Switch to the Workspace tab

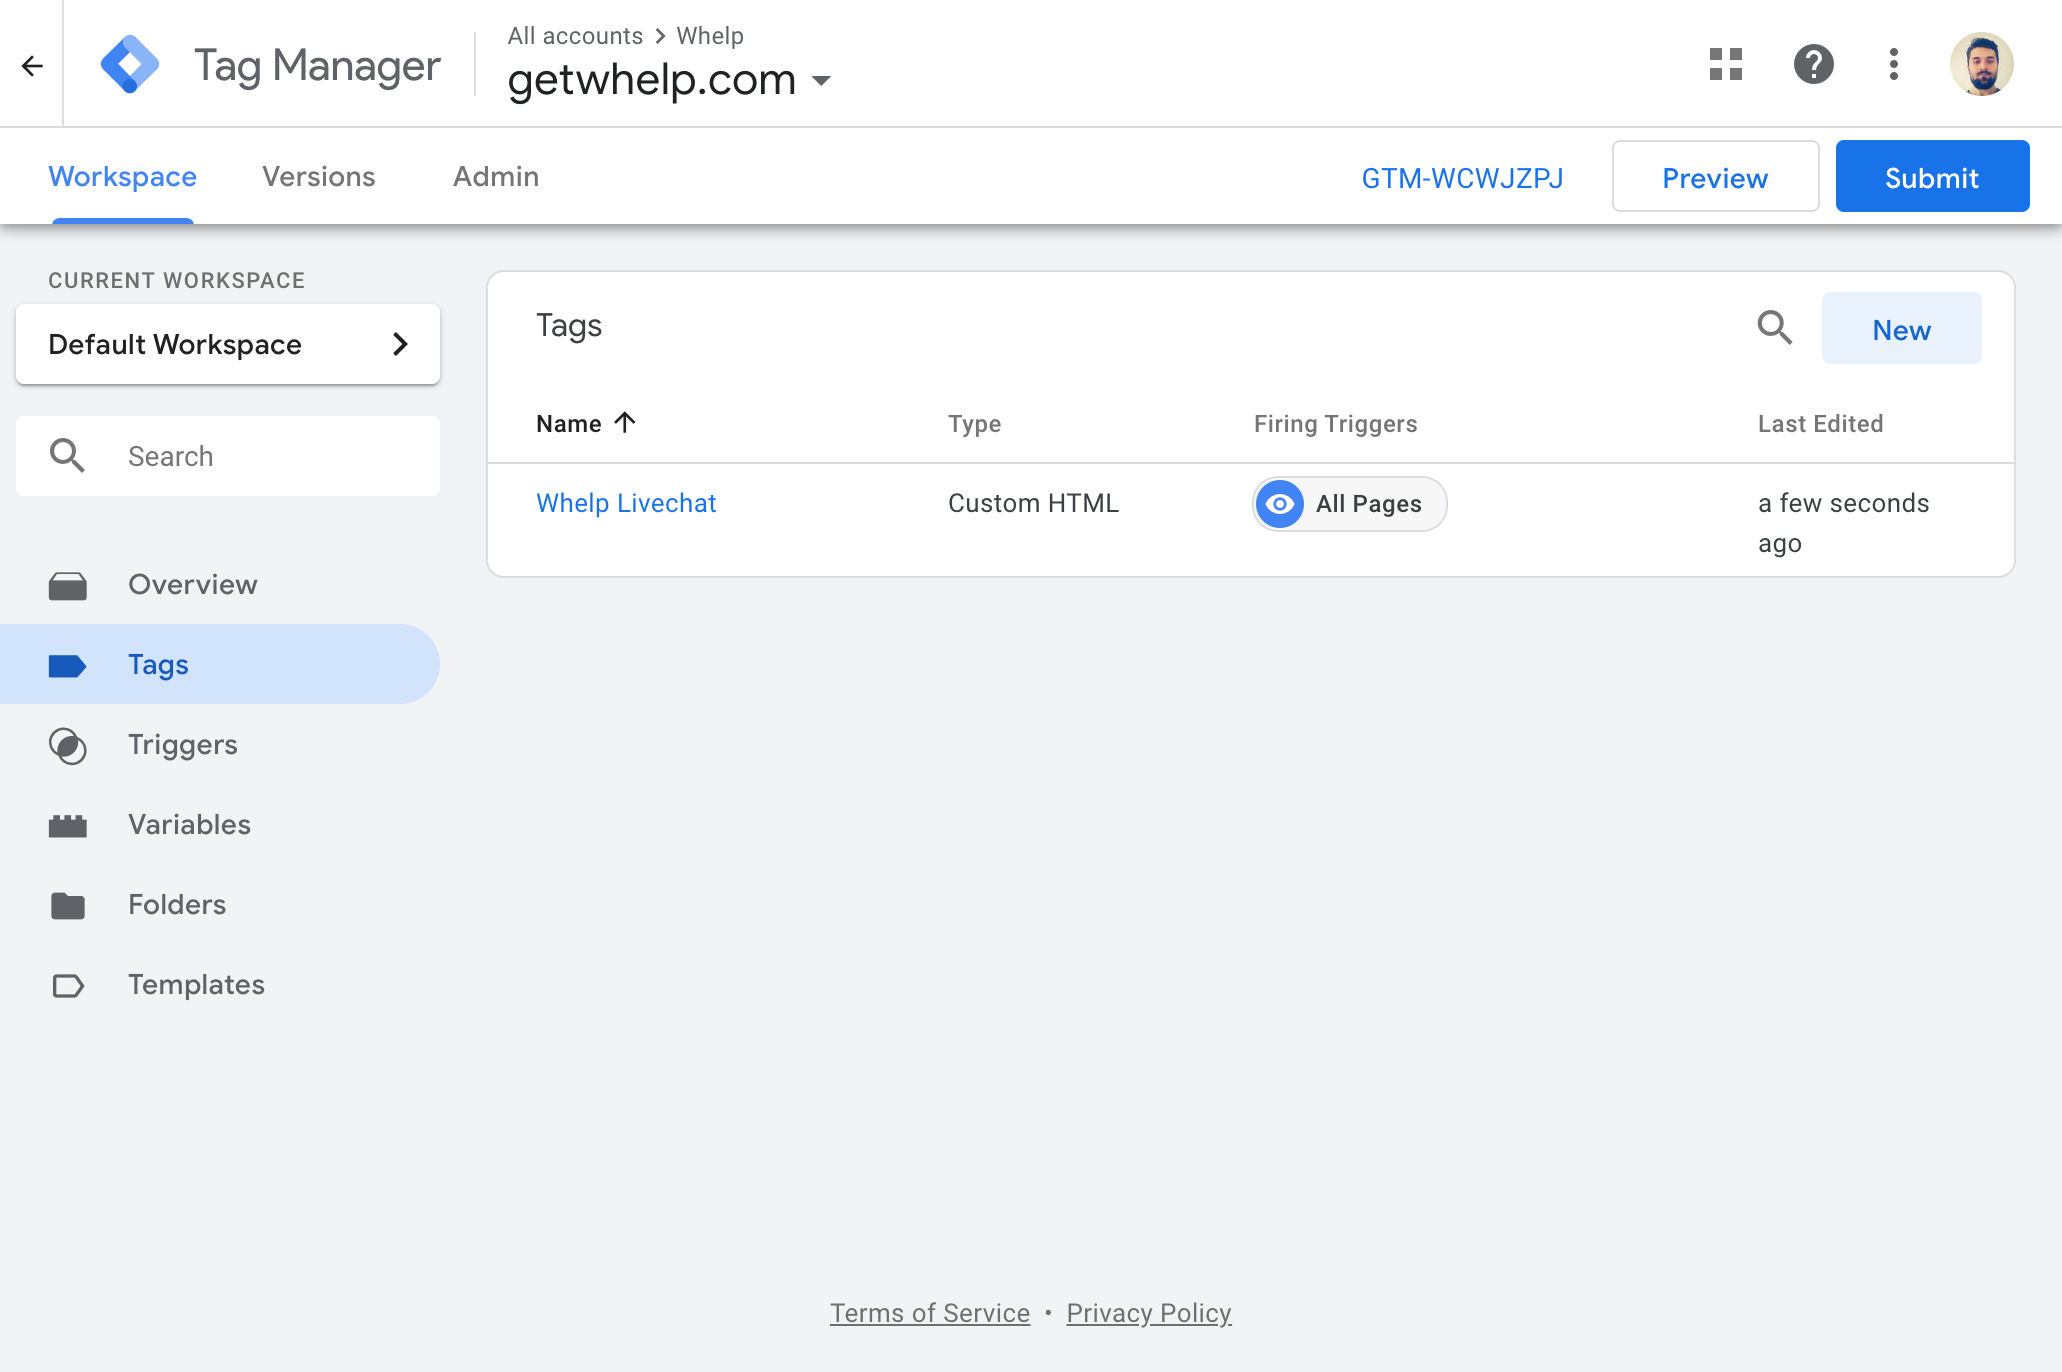coord(123,177)
